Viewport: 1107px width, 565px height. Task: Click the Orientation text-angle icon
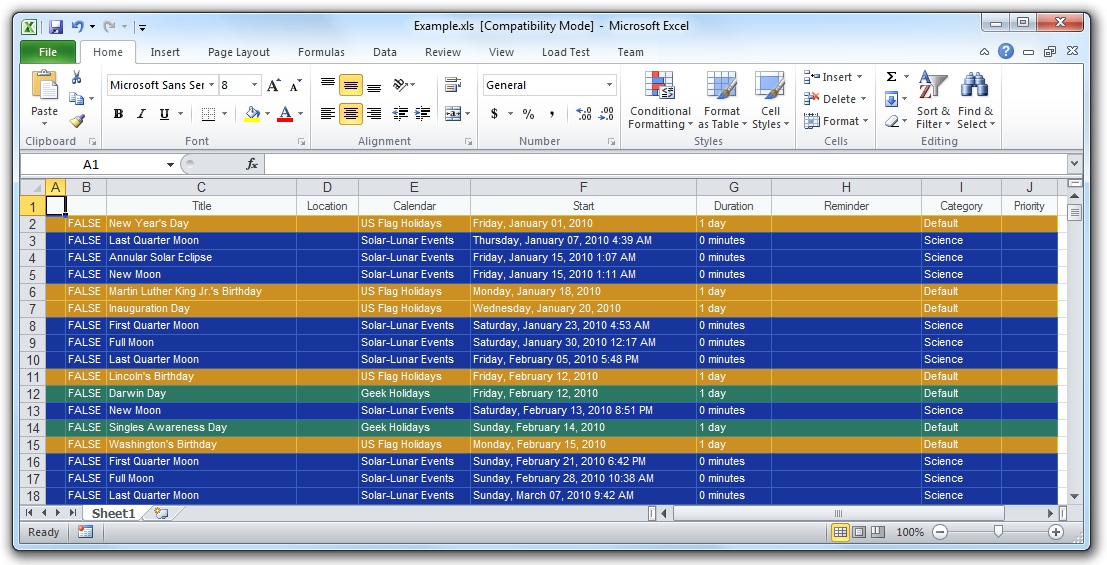coord(401,85)
